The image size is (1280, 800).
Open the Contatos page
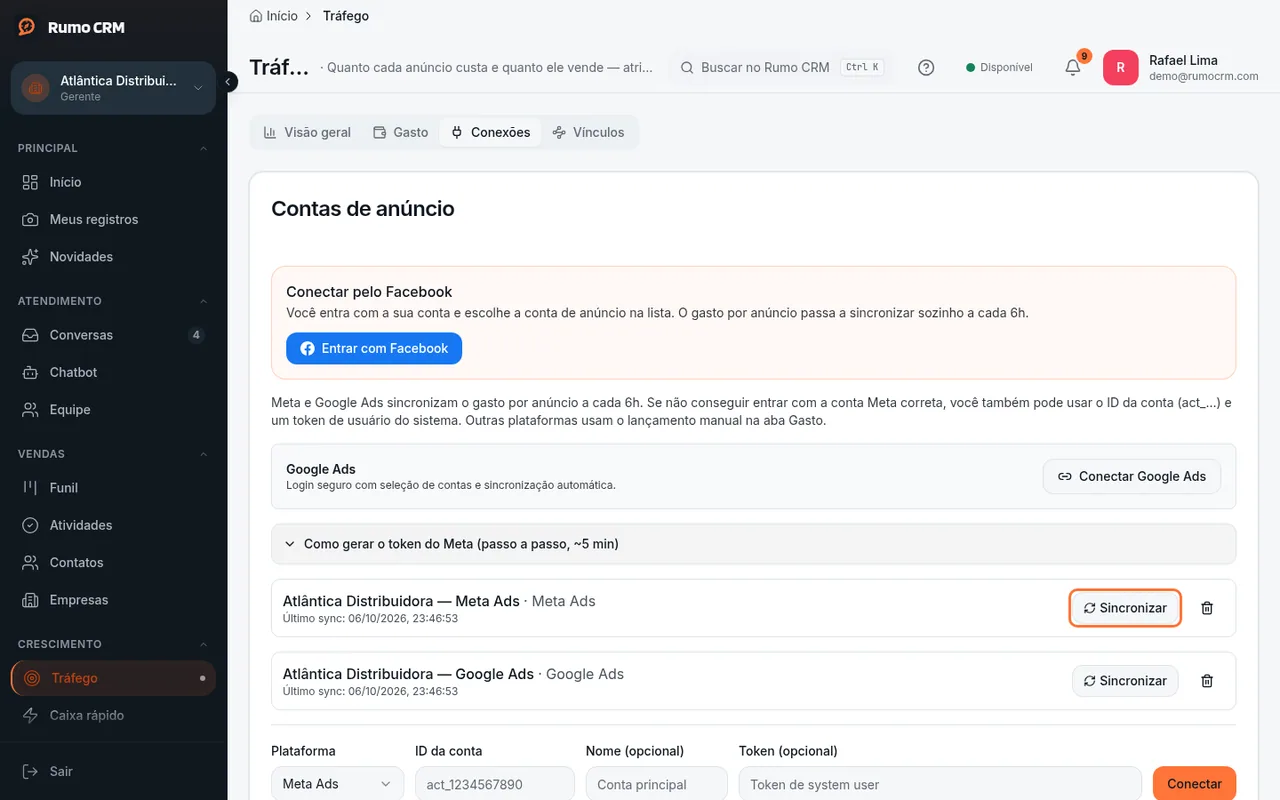click(x=113, y=563)
